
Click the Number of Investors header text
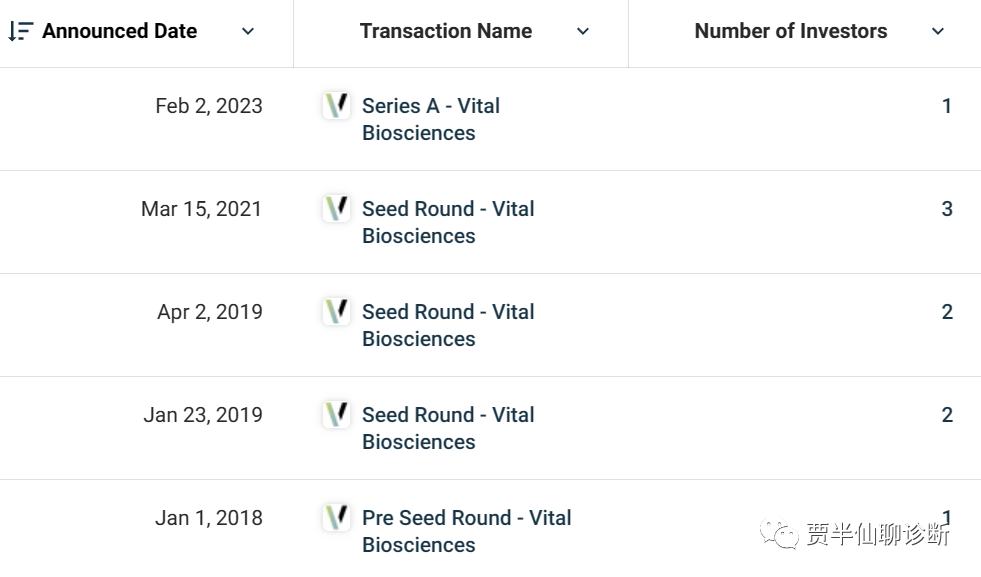(x=790, y=31)
